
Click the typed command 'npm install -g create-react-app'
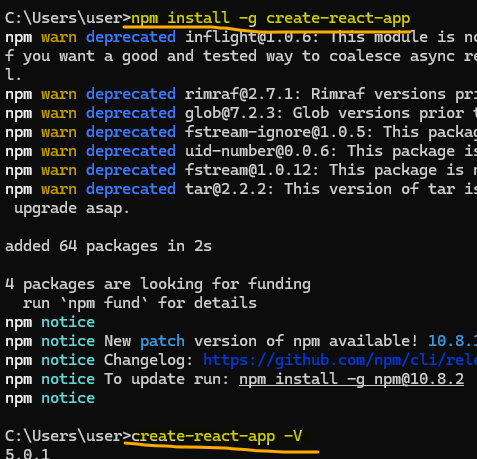coord(271,18)
